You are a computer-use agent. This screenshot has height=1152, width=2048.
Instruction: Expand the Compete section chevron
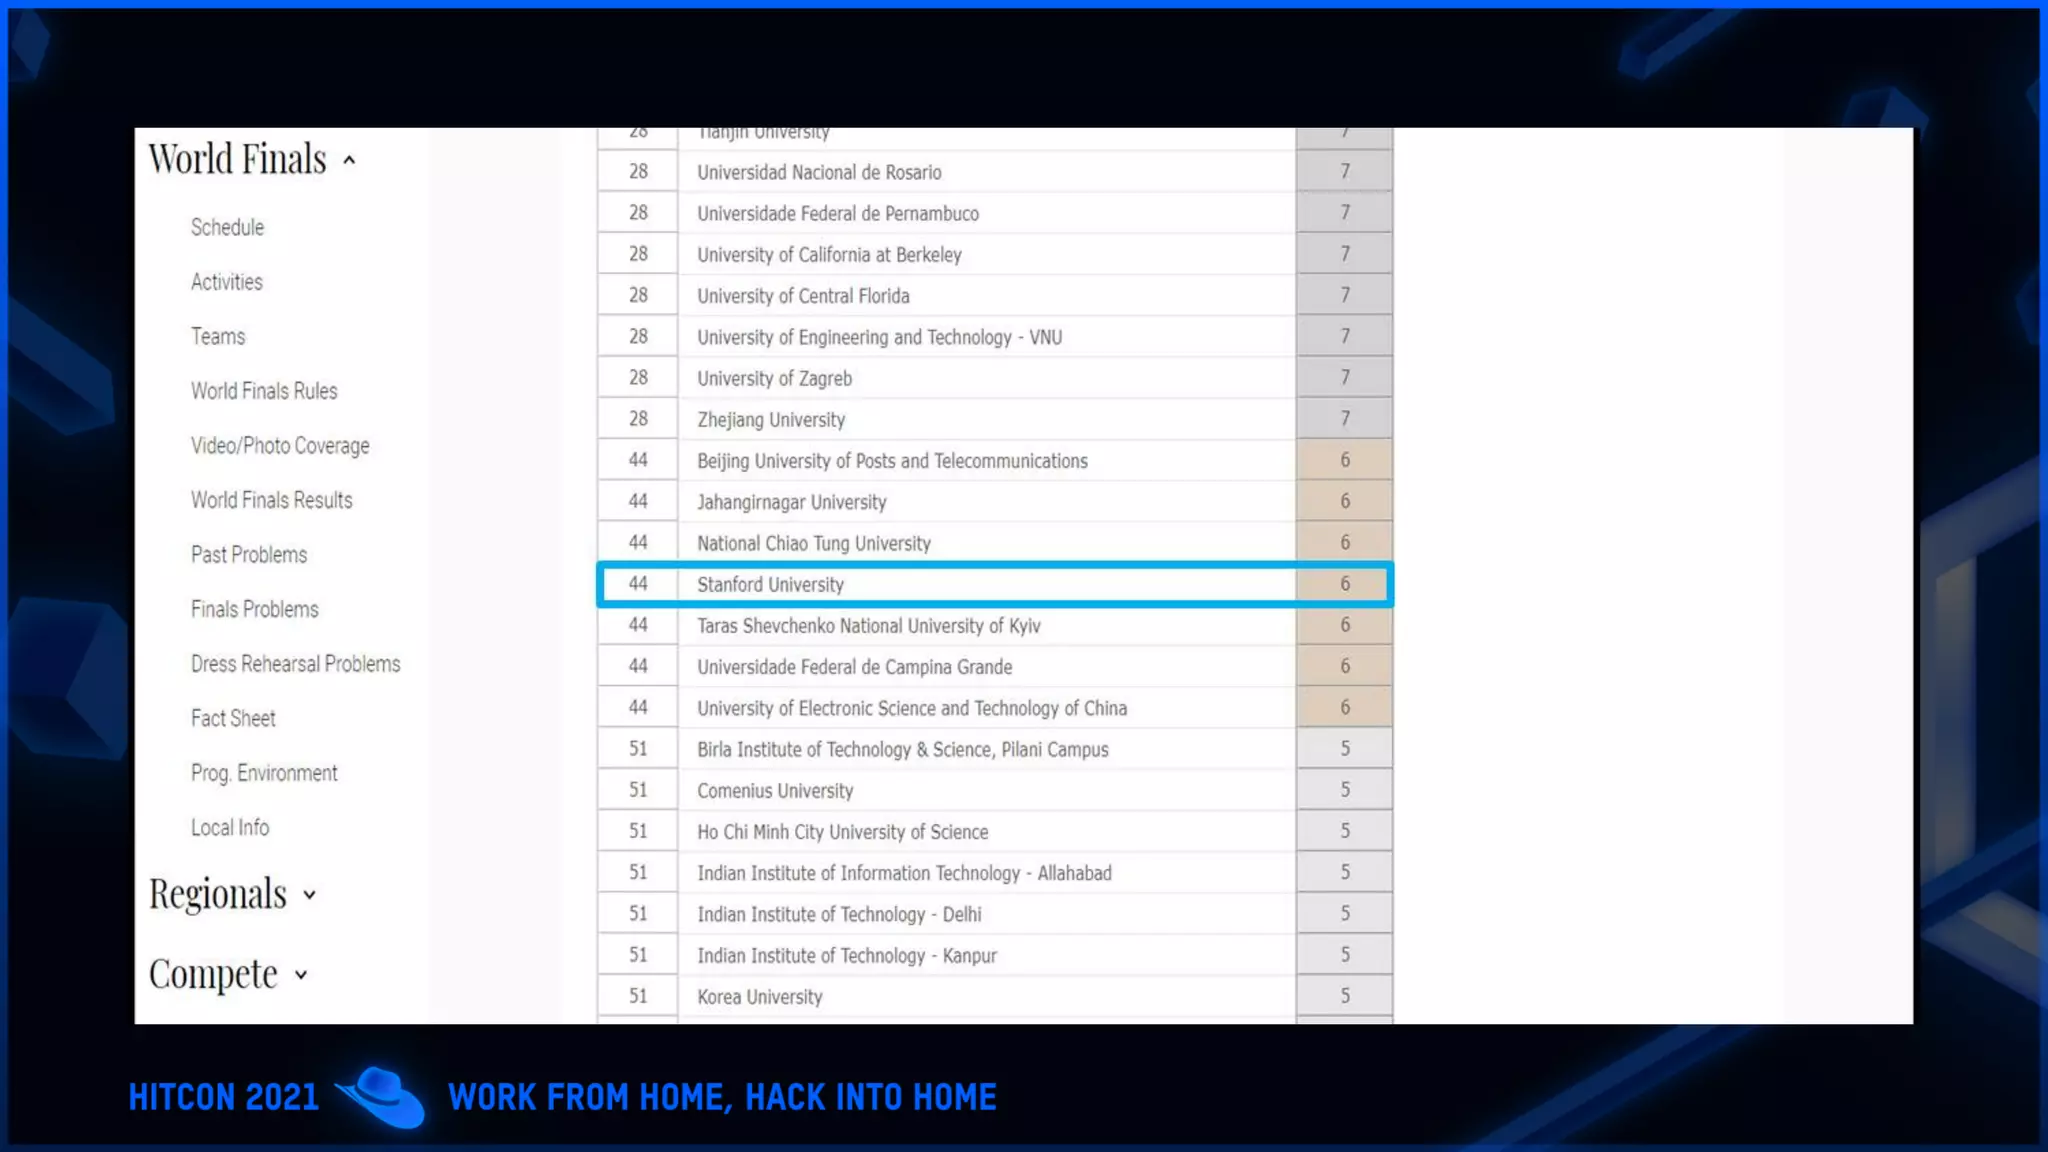pyautogui.click(x=301, y=975)
